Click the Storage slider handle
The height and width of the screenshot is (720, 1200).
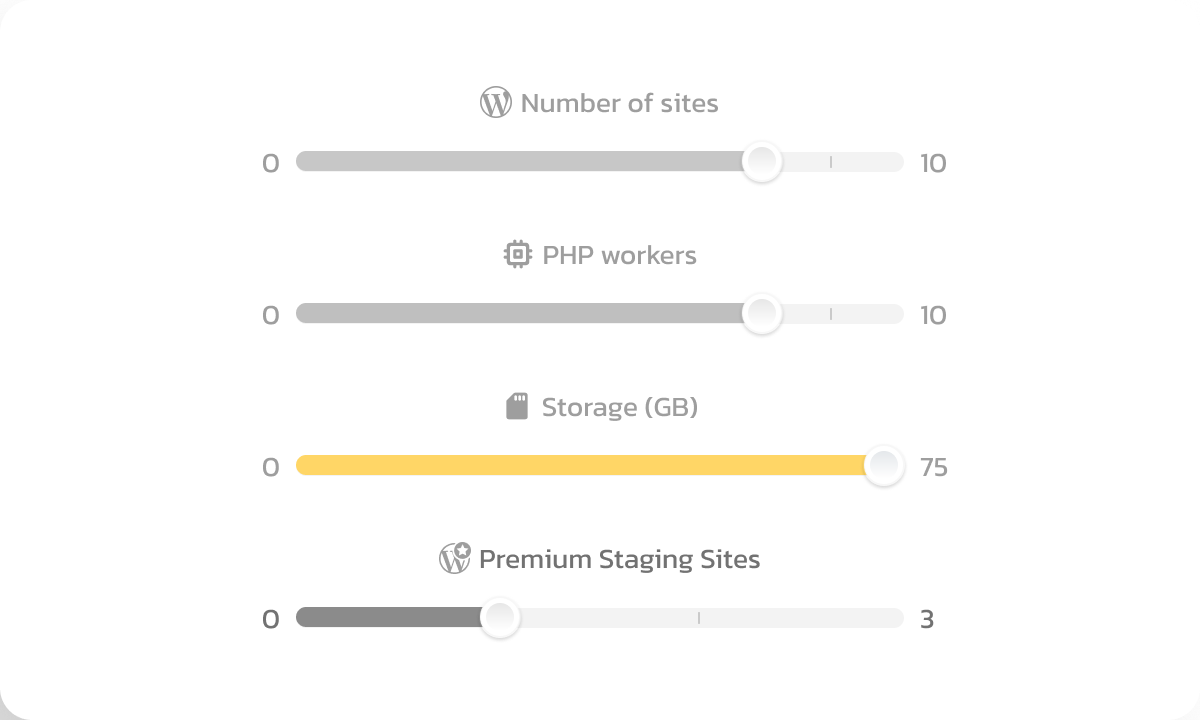pyautogui.click(x=884, y=466)
